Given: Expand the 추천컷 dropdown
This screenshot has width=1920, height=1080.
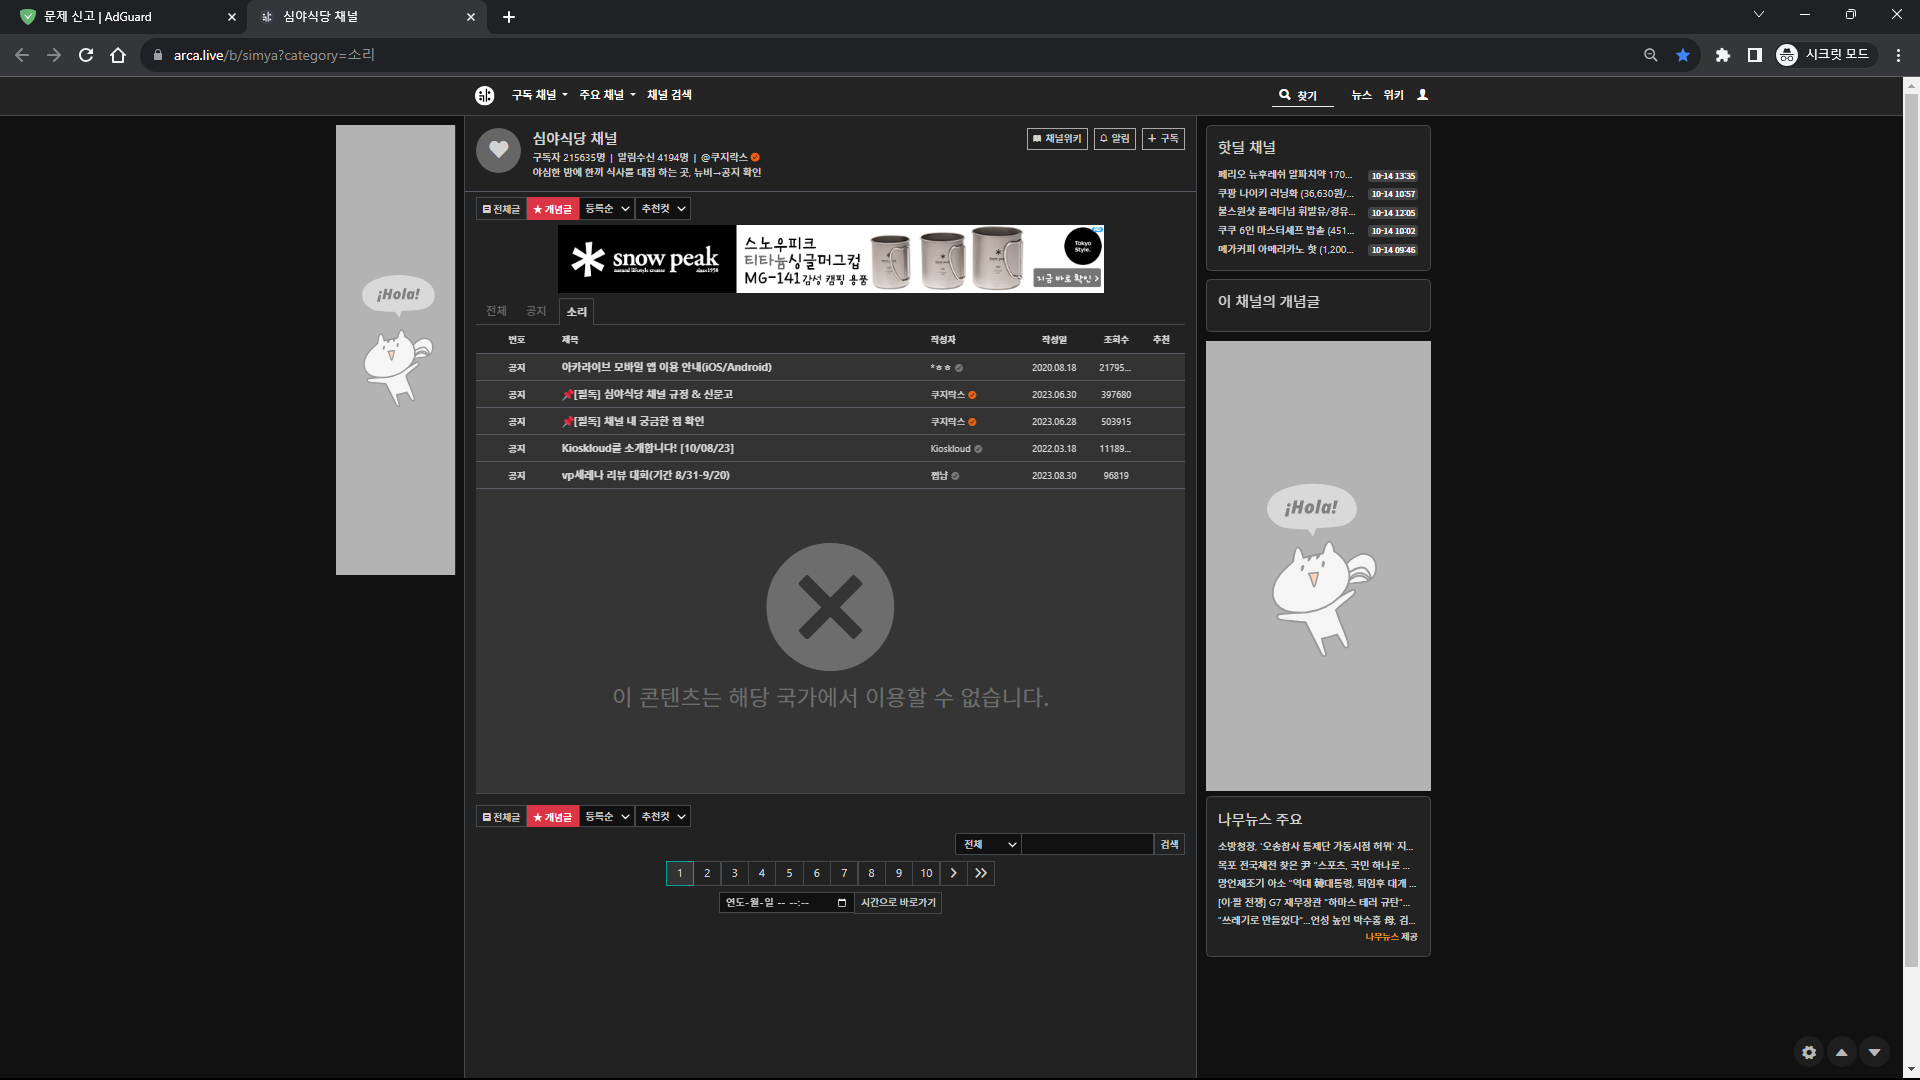Looking at the screenshot, I should pyautogui.click(x=662, y=208).
